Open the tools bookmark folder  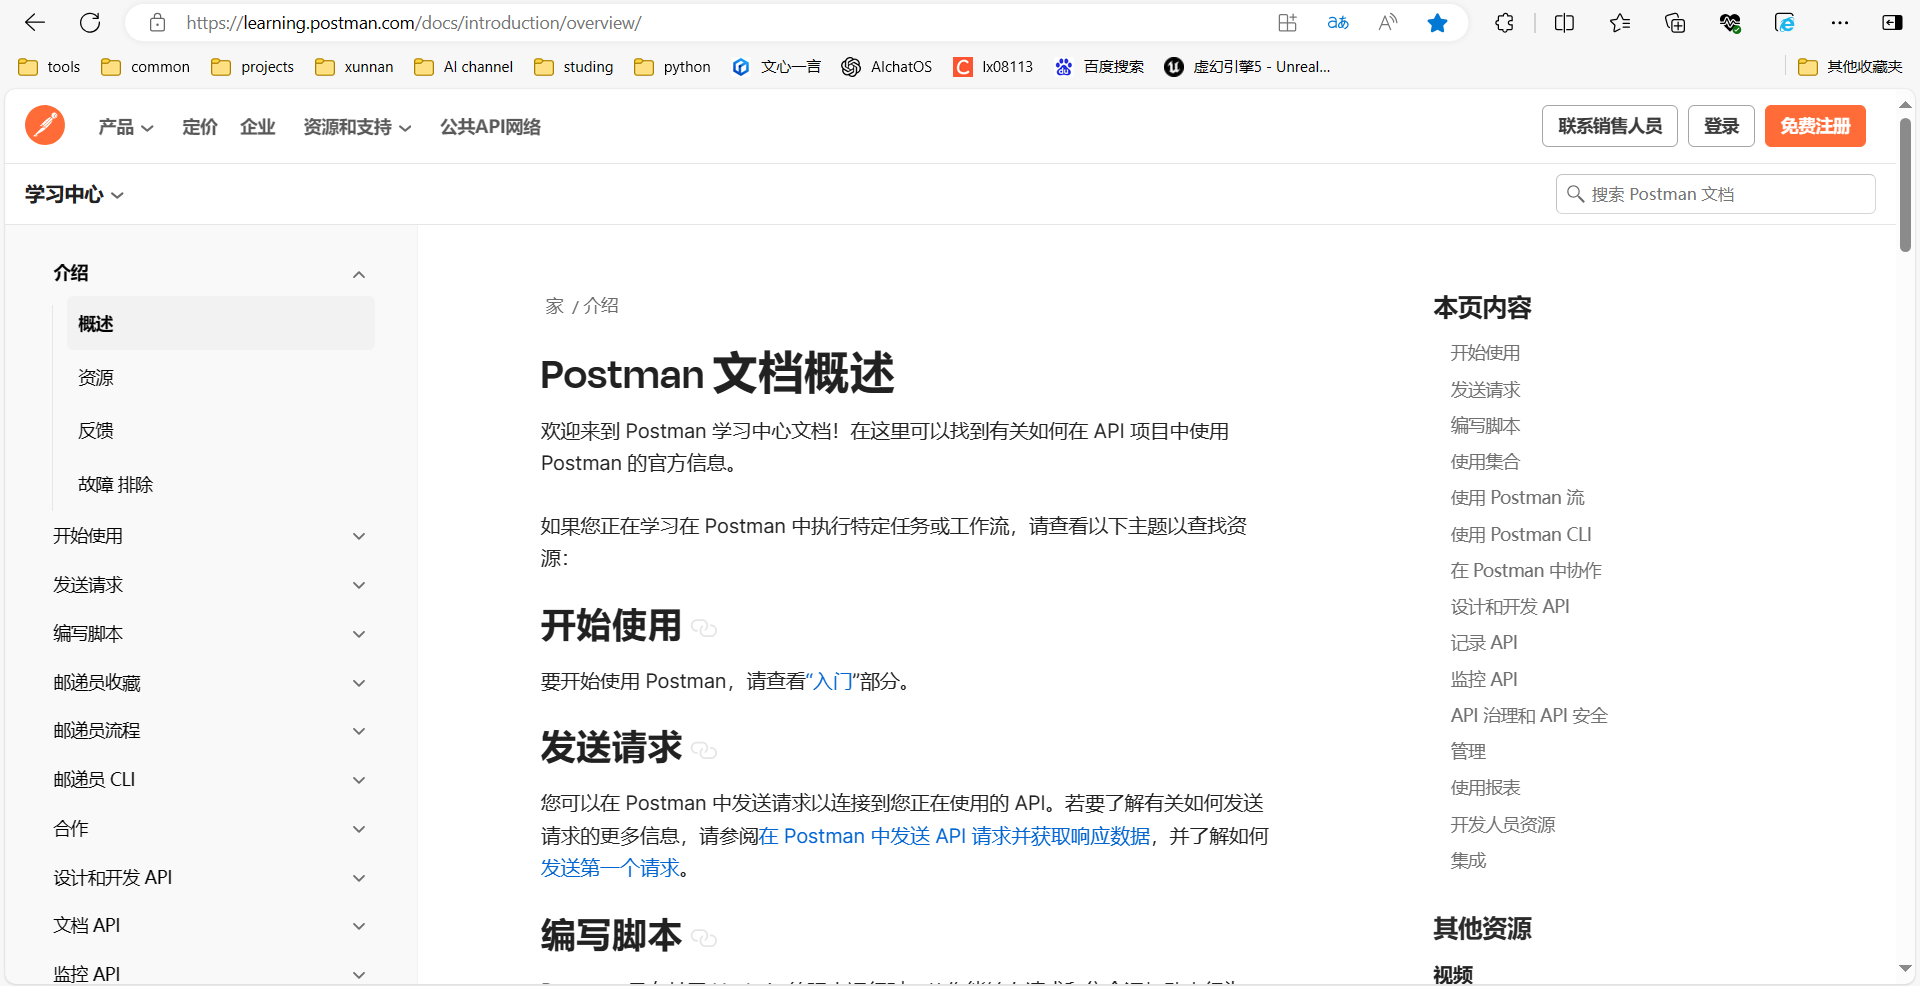(49, 67)
